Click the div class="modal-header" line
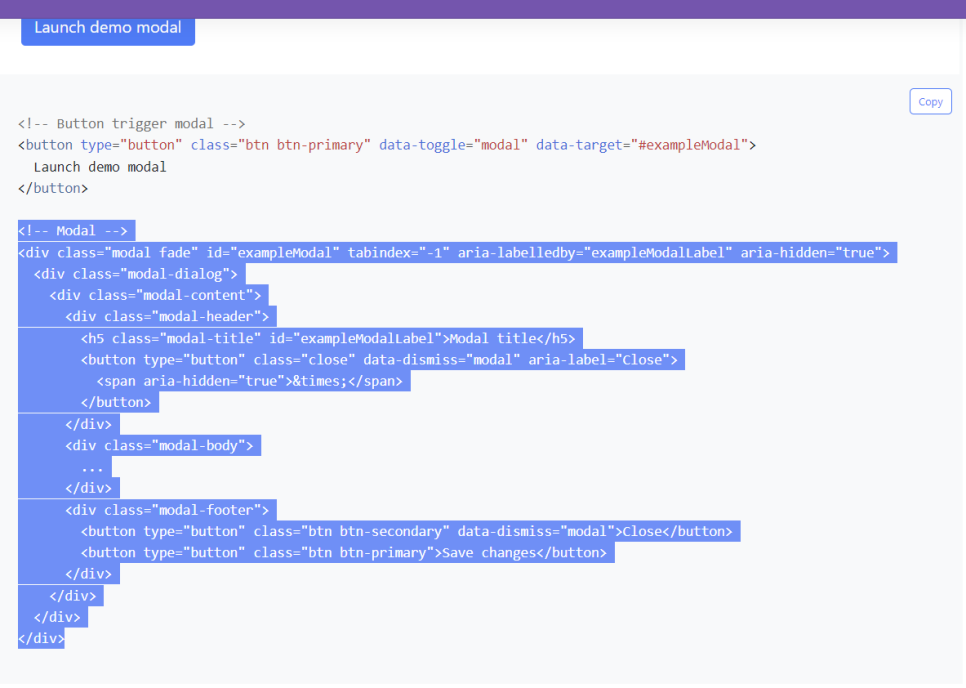 click(x=167, y=317)
